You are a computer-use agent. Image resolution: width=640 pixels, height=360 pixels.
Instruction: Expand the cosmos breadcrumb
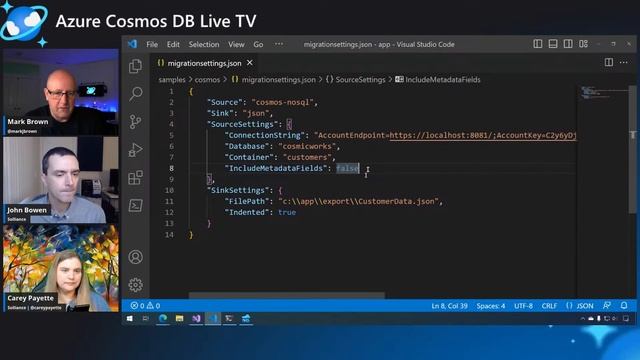click(x=207, y=80)
